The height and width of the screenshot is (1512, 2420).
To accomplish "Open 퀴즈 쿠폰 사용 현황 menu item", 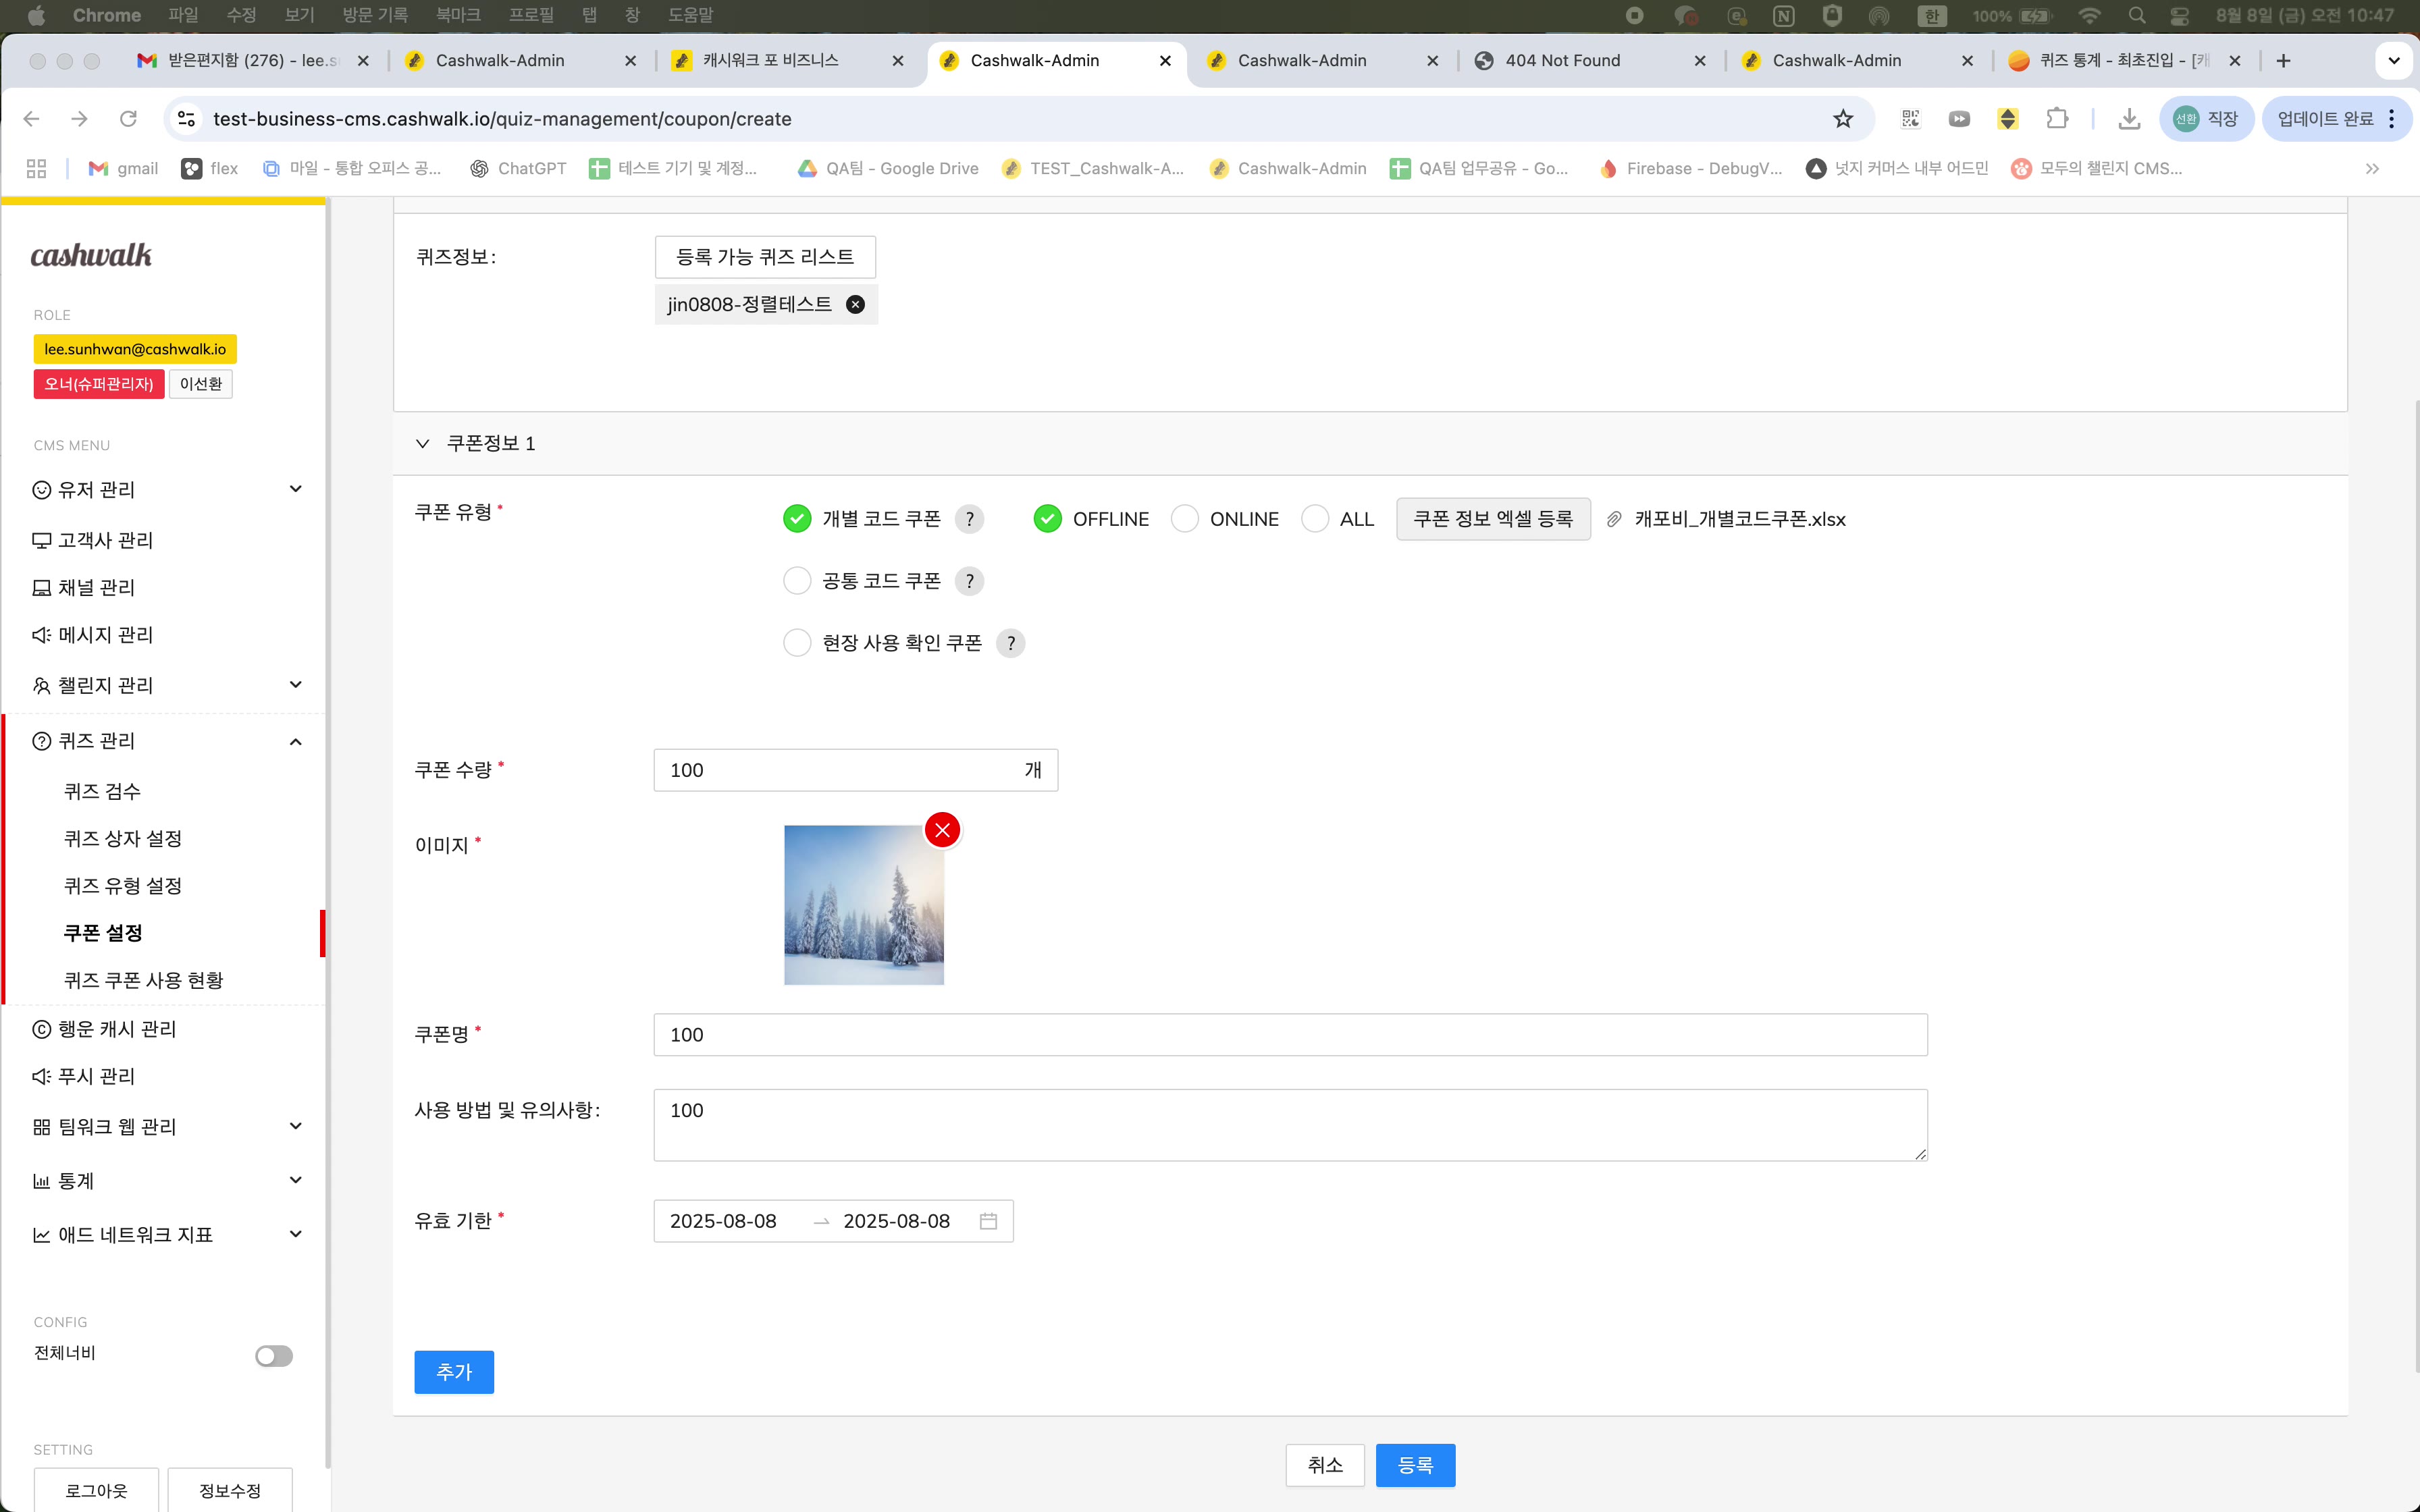I will coord(144,980).
